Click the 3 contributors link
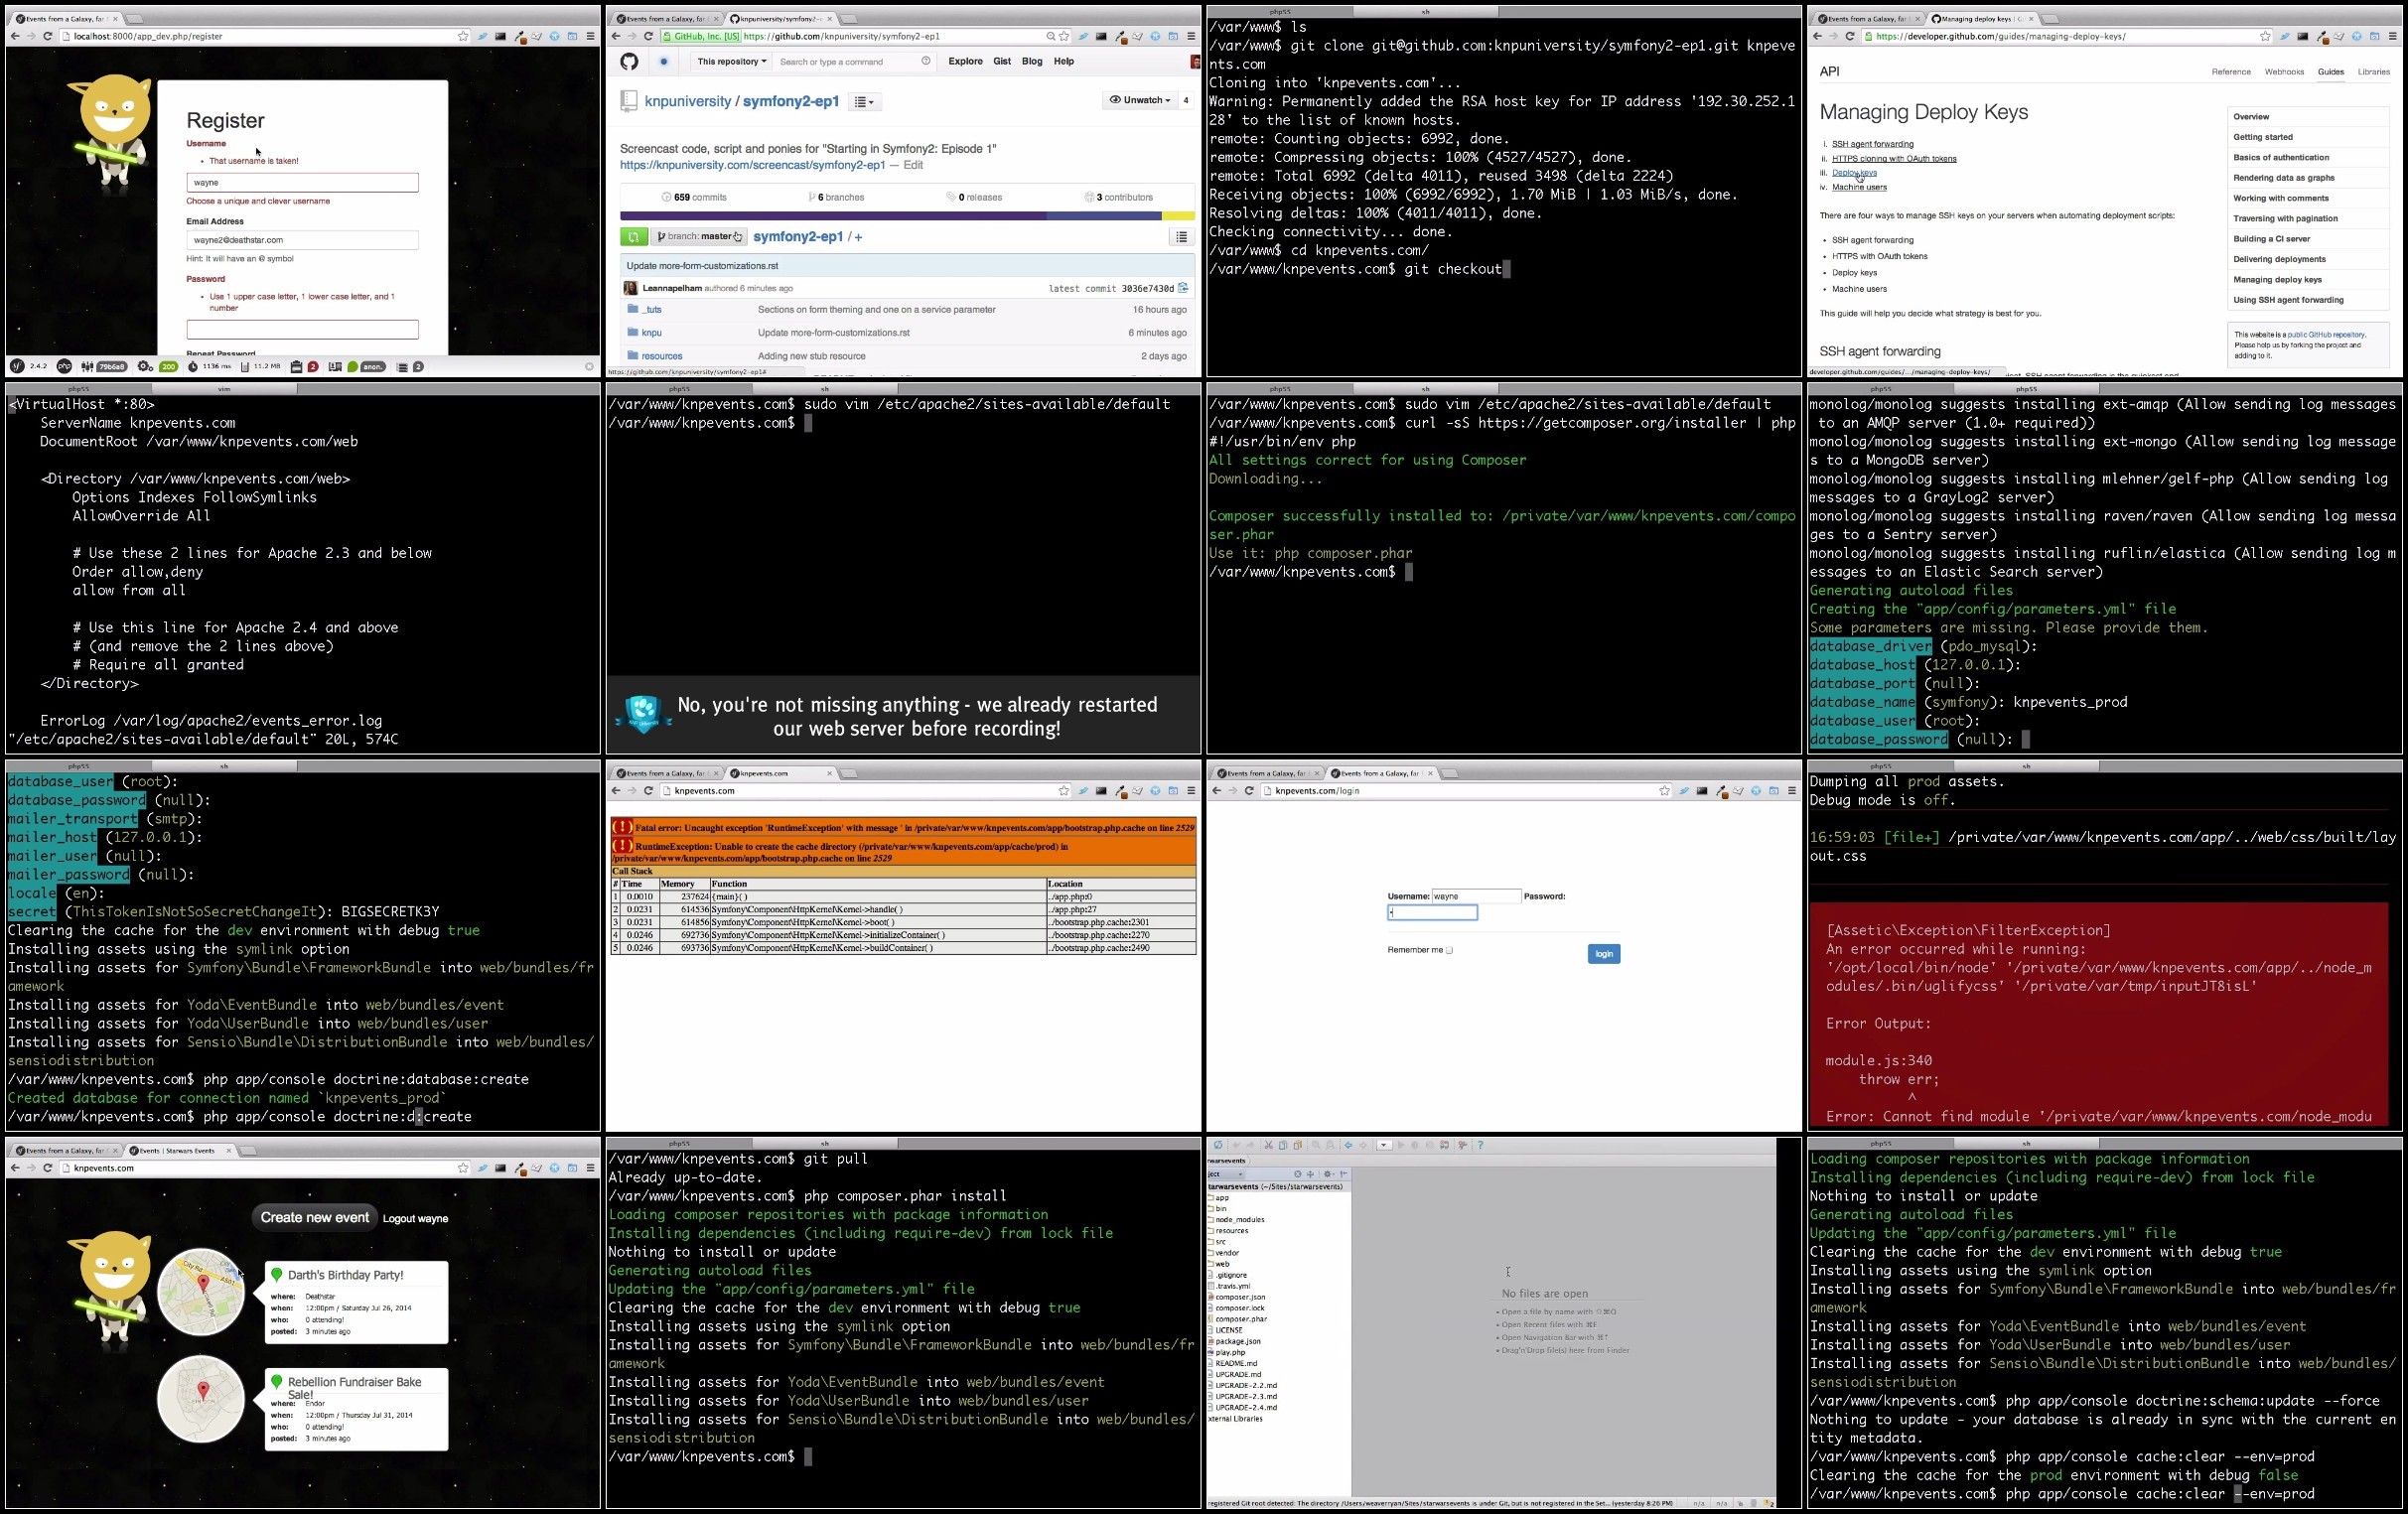Screen dimensions: 2408x1514 1119,198
